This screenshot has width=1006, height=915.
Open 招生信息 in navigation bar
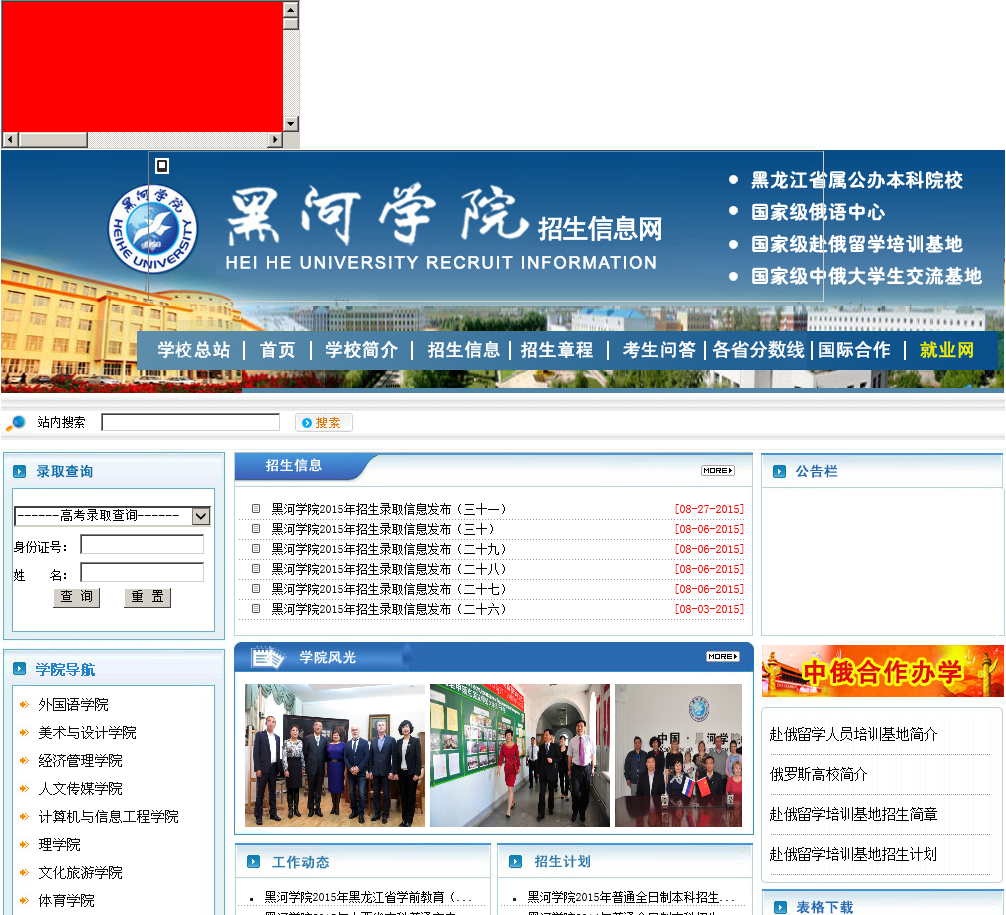pos(463,350)
